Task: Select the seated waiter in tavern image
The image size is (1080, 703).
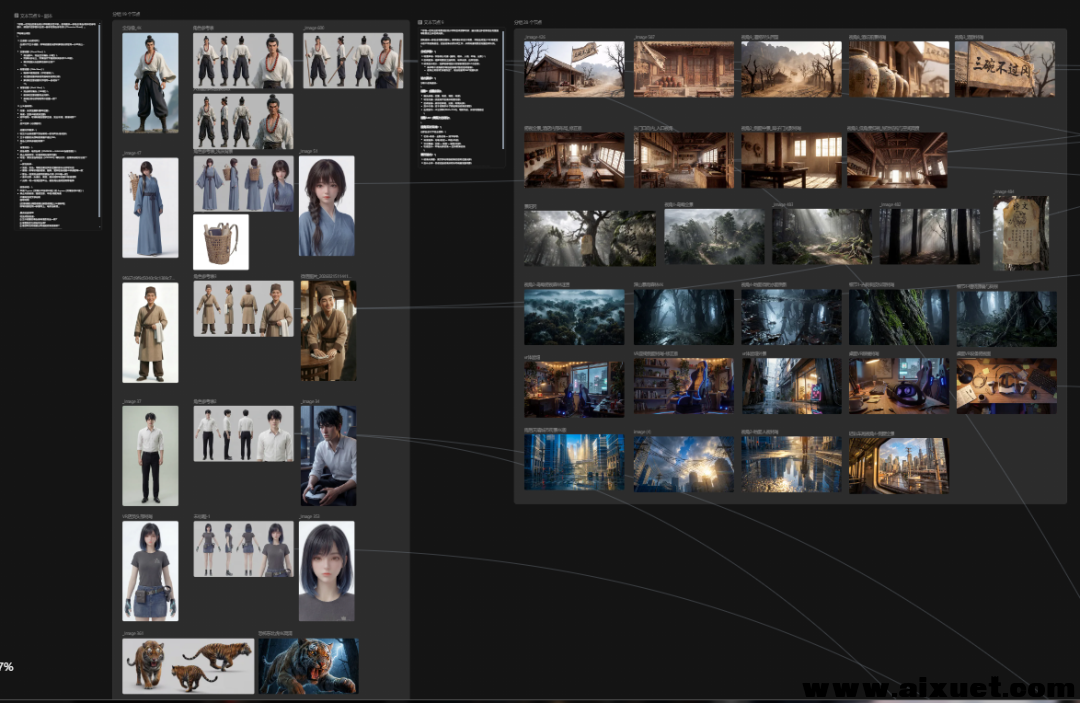Action: [x=329, y=330]
